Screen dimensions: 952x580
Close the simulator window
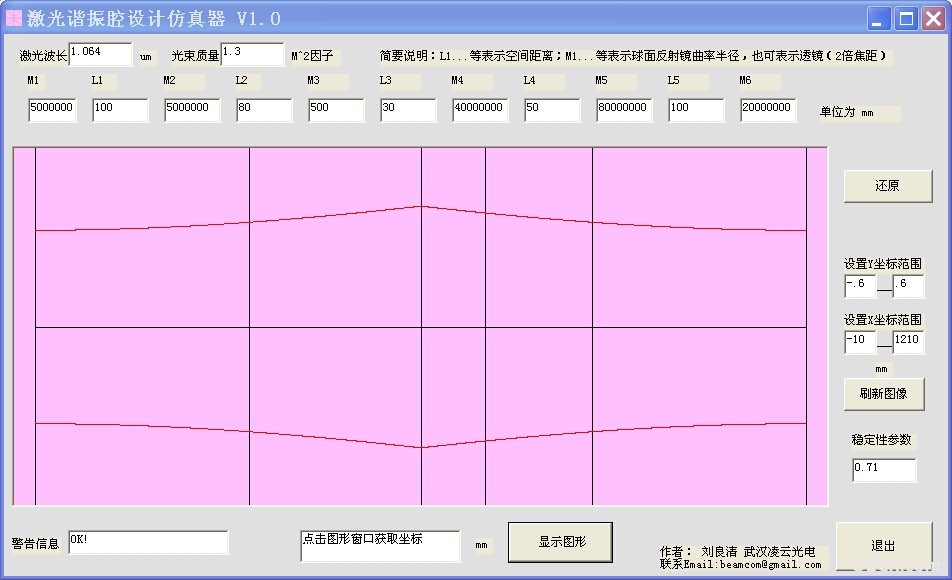coord(933,19)
